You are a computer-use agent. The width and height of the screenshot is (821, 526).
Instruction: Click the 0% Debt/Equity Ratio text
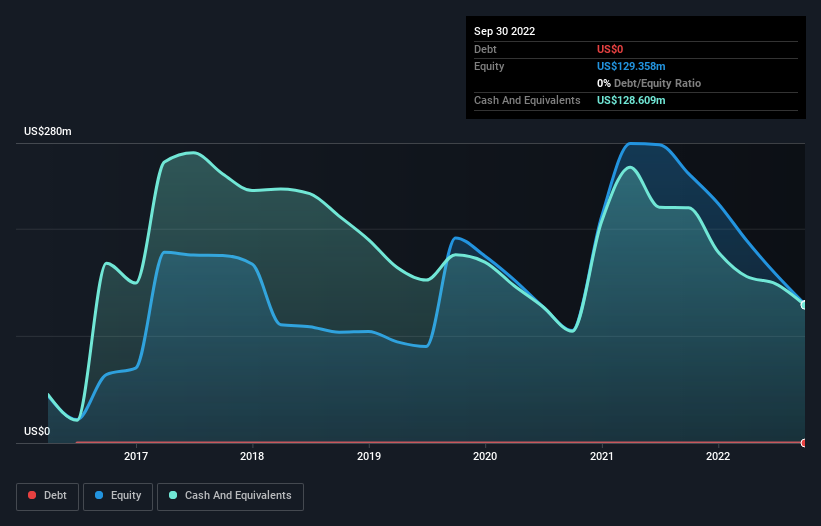pos(649,83)
